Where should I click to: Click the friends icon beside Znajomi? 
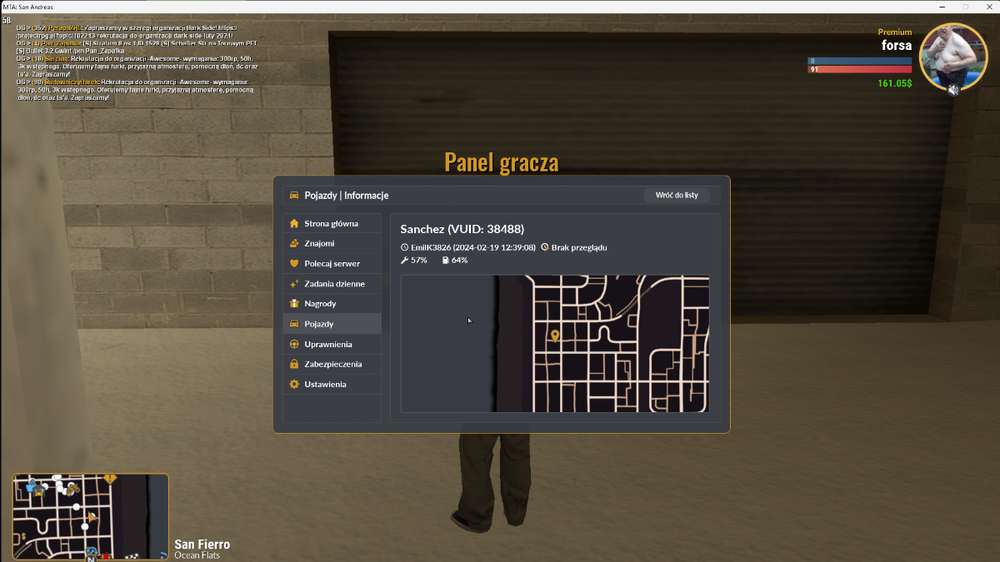point(294,243)
